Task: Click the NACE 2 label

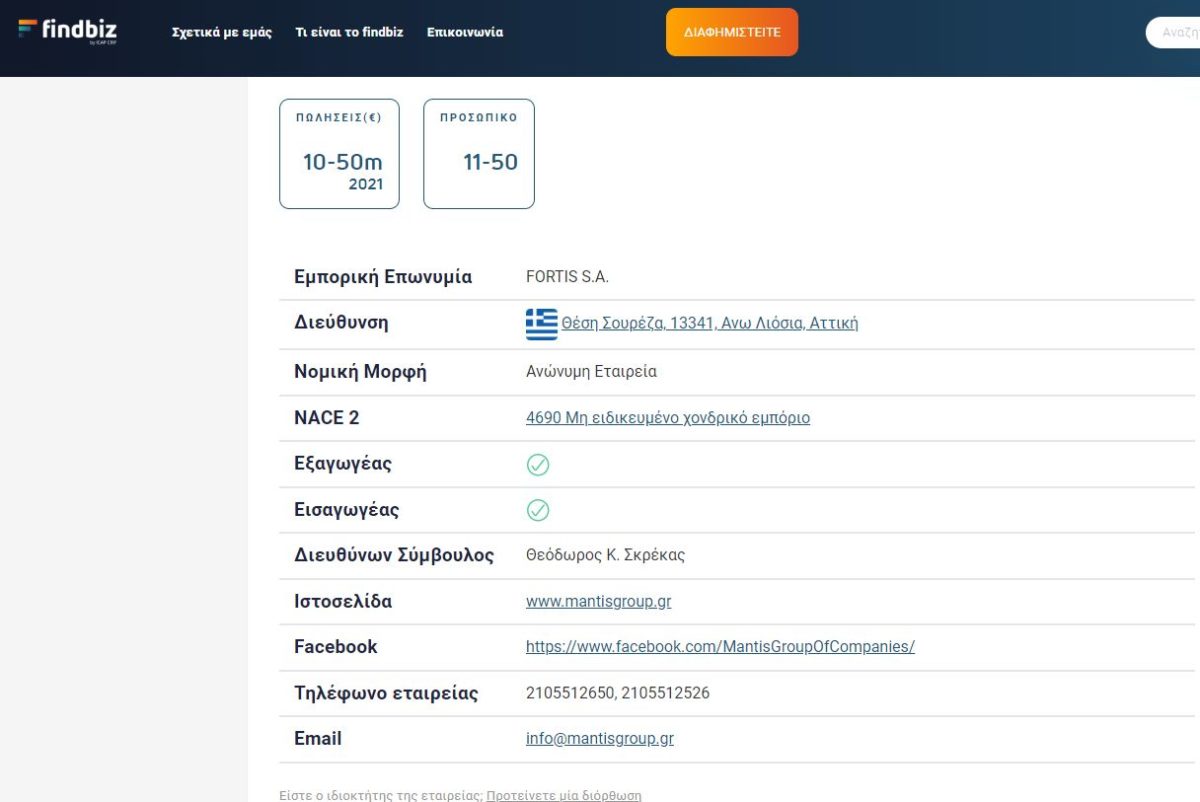Action: [x=326, y=418]
